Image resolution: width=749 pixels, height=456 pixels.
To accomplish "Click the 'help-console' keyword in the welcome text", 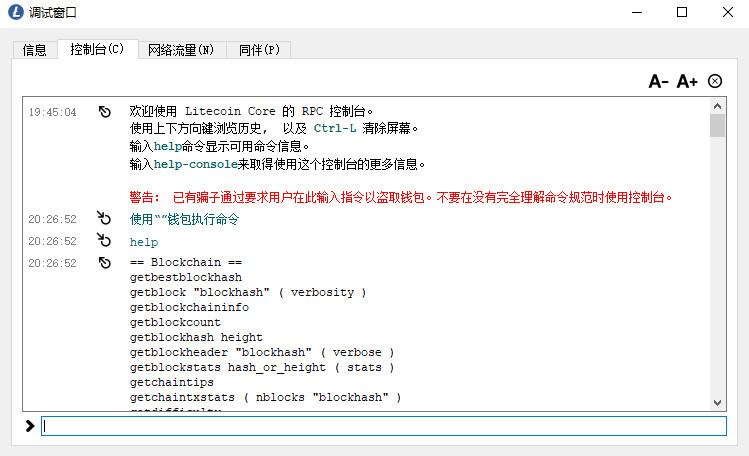I will click(196, 164).
